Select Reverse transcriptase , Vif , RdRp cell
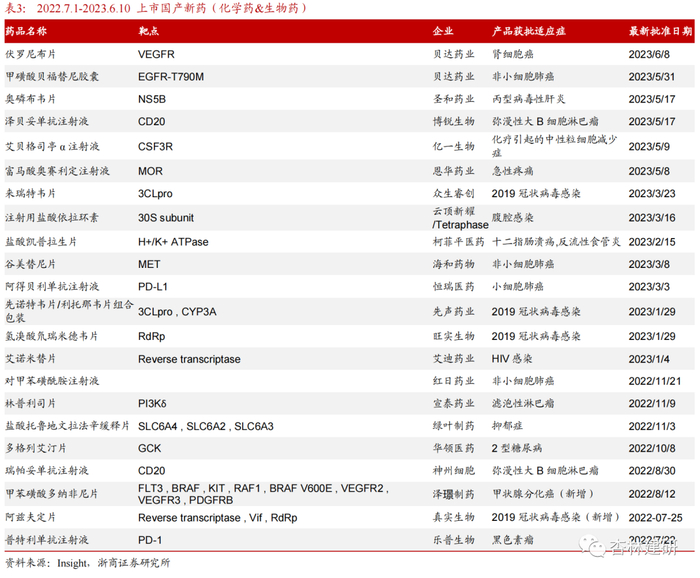This screenshot has height=578, width=700. pos(218,518)
